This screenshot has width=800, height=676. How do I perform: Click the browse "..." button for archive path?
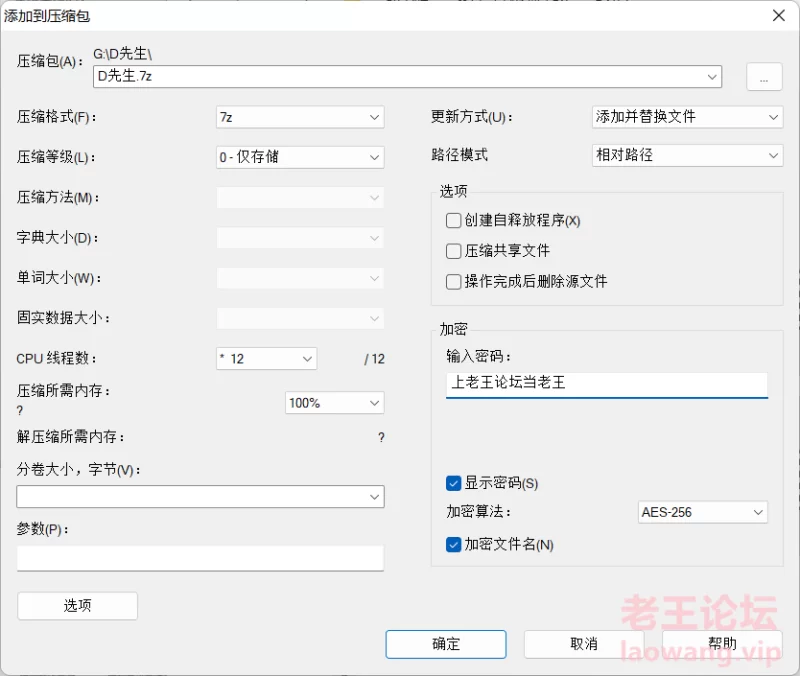click(764, 77)
